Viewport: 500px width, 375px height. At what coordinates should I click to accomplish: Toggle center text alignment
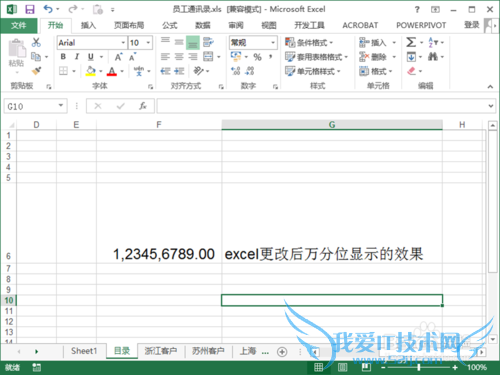[179, 57]
